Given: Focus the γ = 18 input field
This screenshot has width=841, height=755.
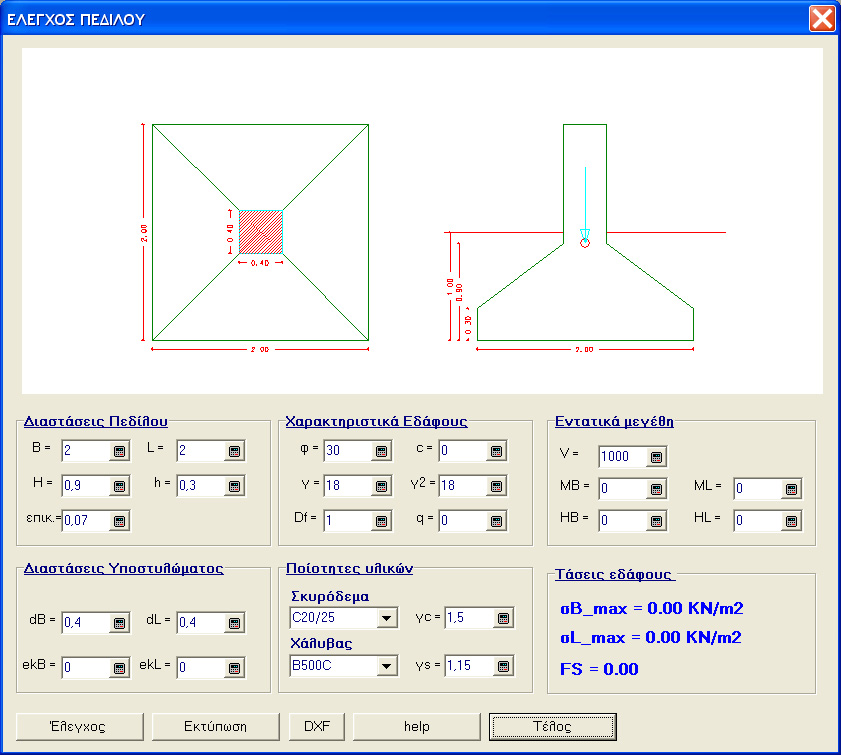Looking at the screenshot, I should click(x=348, y=486).
